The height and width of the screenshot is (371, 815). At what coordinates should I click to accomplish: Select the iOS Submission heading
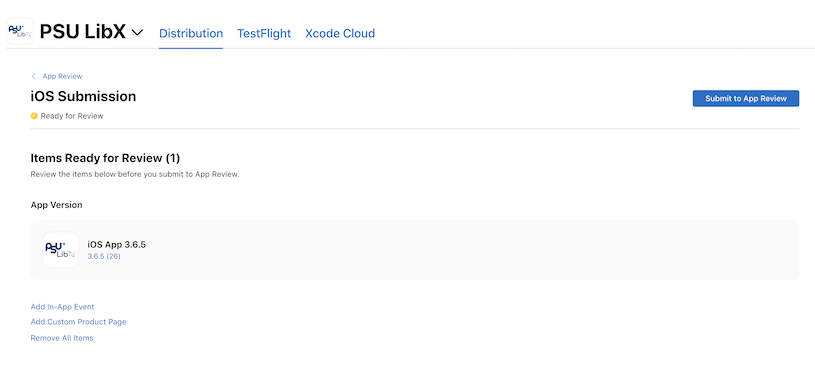tap(83, 96)
